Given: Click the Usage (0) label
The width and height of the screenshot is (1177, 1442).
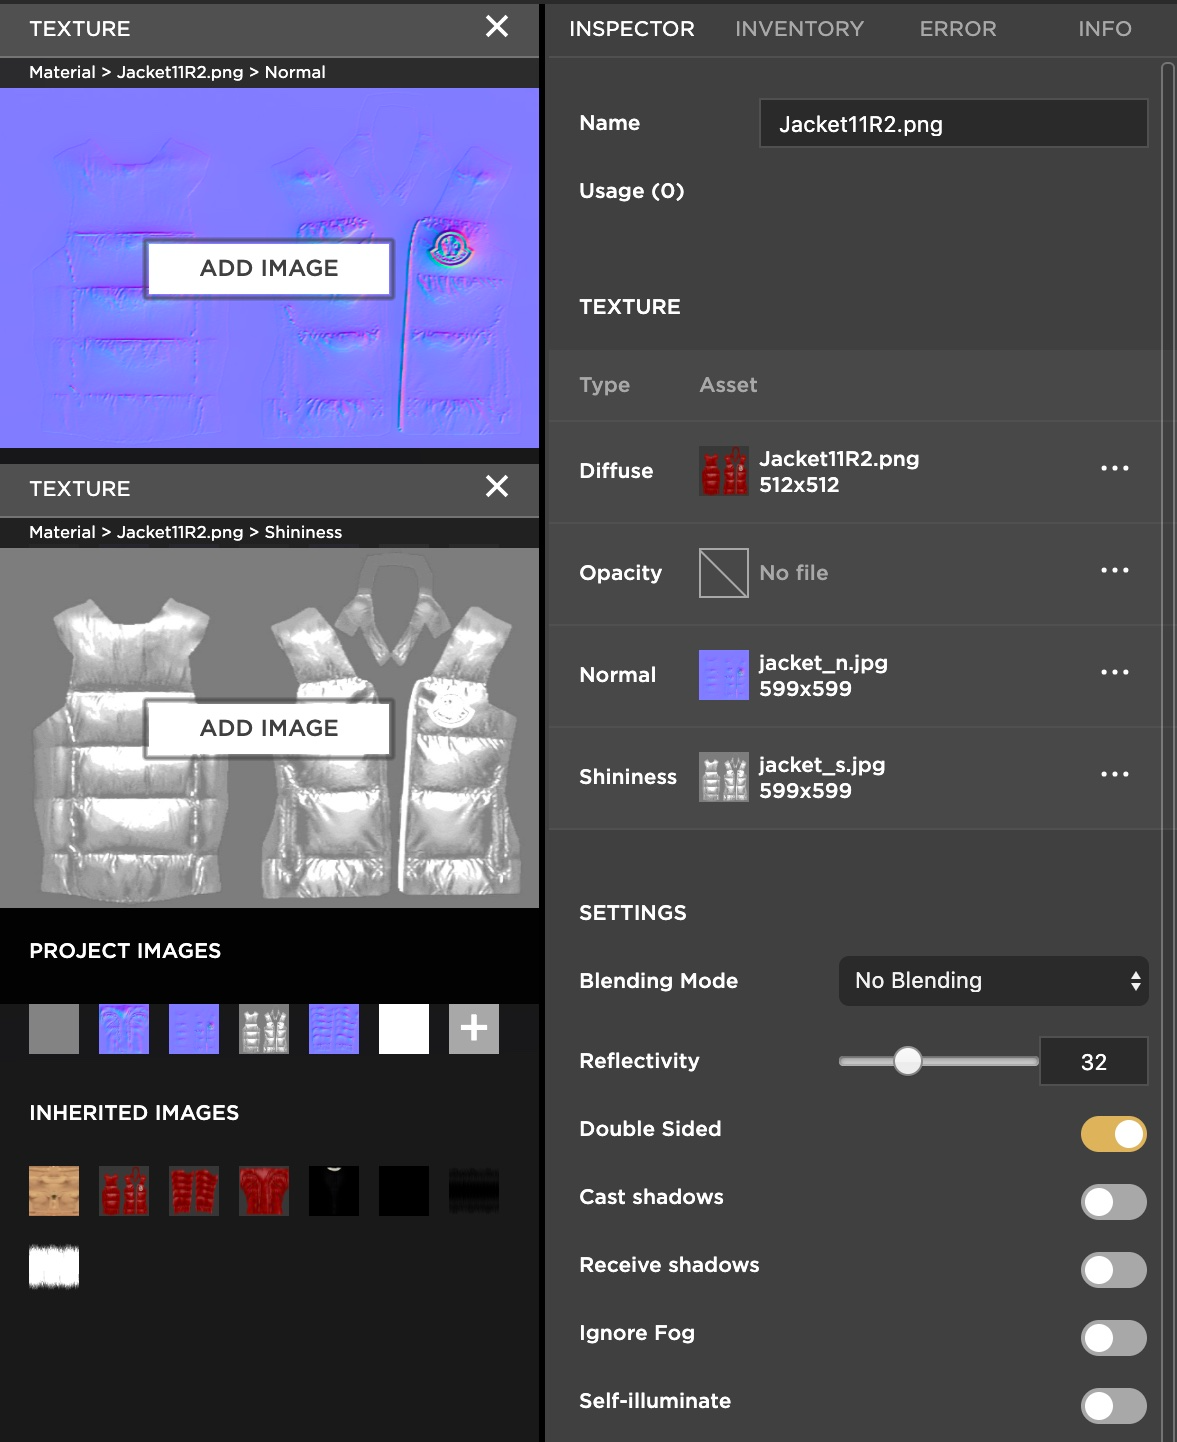Looking at the screenshot, I should coord(632,191).
